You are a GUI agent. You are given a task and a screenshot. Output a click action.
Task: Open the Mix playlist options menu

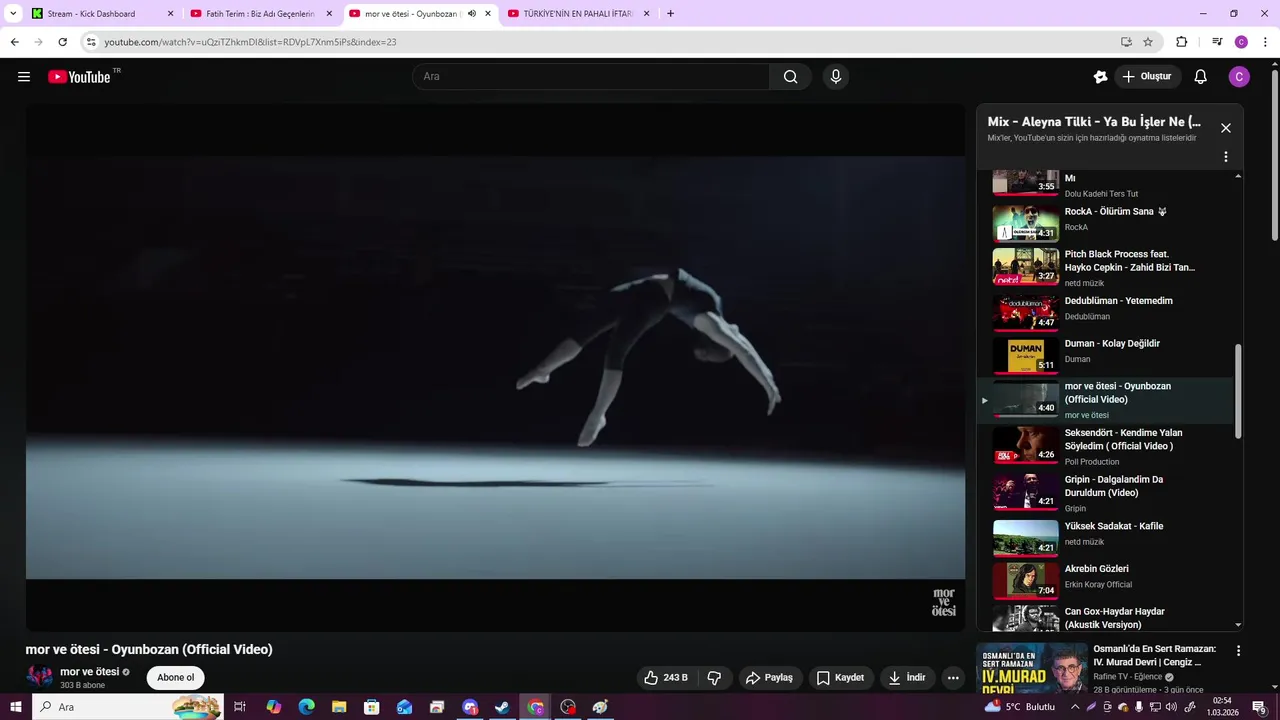[1226, 157]
